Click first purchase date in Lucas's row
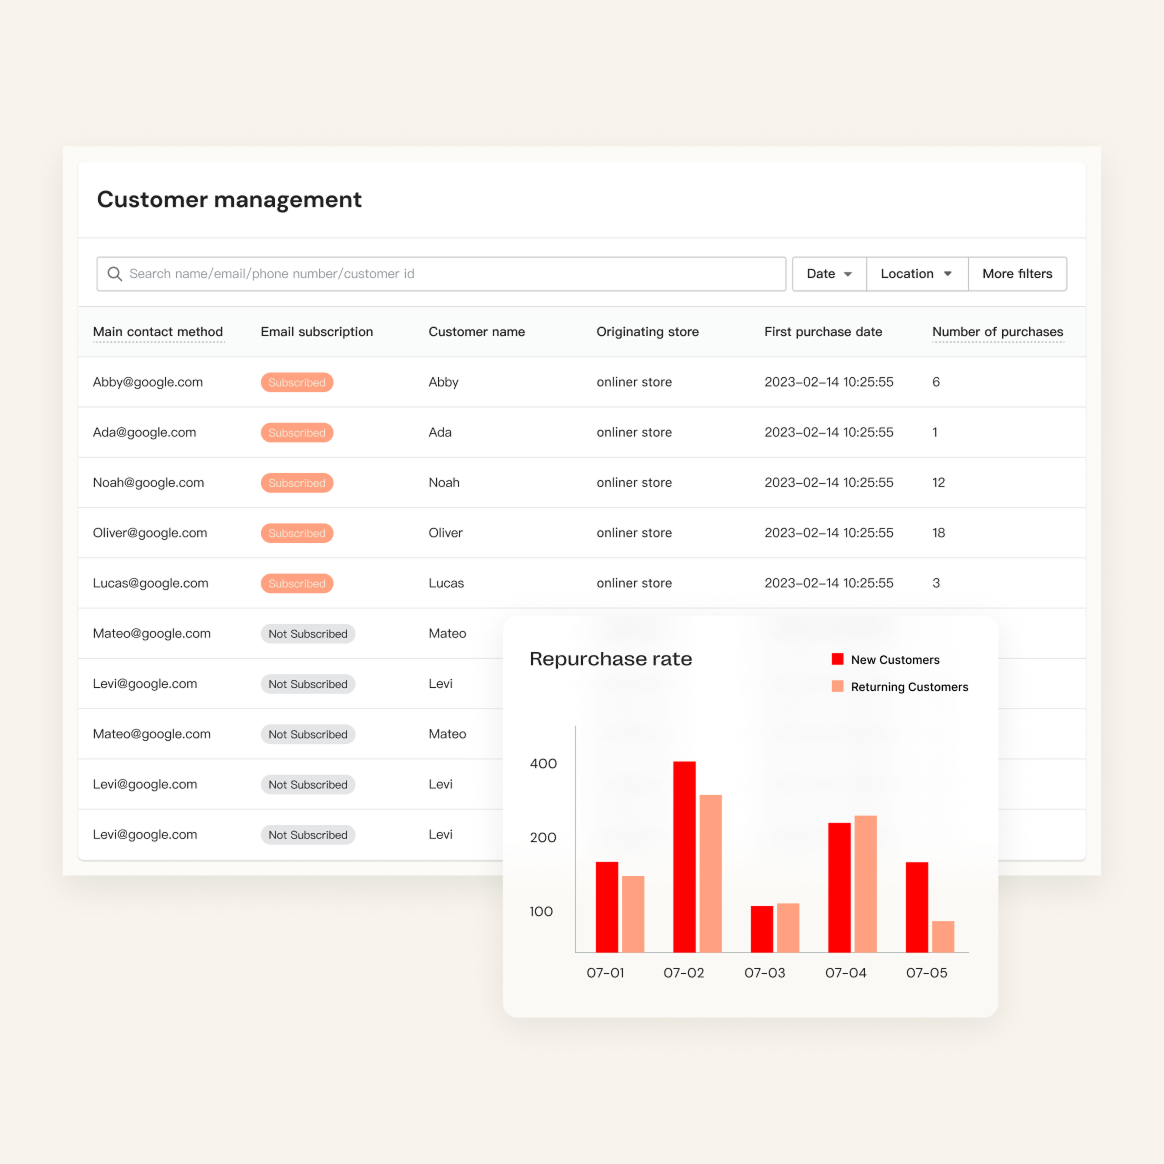The width and height of the screenshot is (1164, 1164). pyautogui.click(x=829, y=583)
